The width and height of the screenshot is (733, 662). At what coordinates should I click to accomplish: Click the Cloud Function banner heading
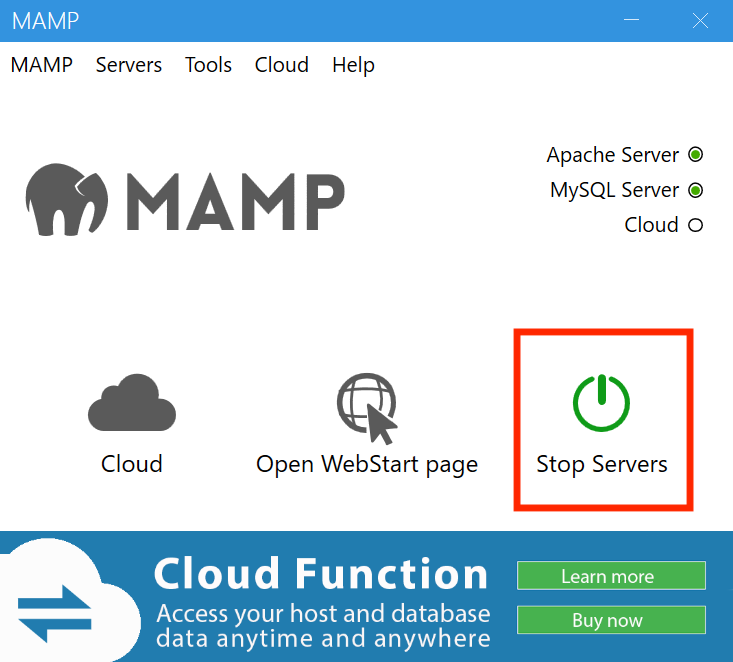[x=321, y=574]
